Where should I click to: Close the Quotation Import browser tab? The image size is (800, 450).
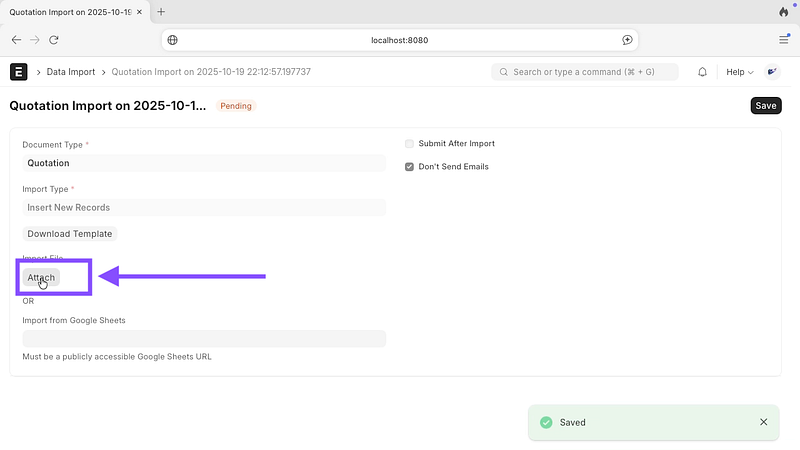(x=142, y=12)
